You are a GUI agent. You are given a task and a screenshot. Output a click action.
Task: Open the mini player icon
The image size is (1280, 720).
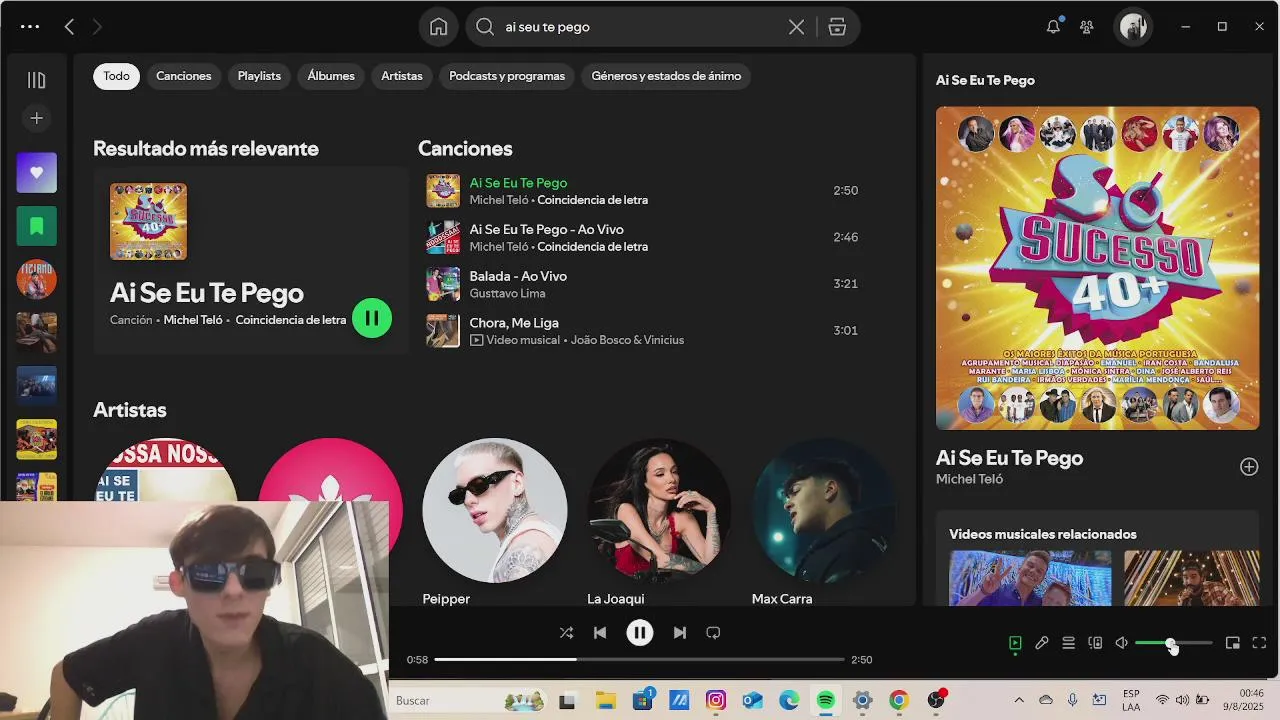click(x=1233, y=643)
